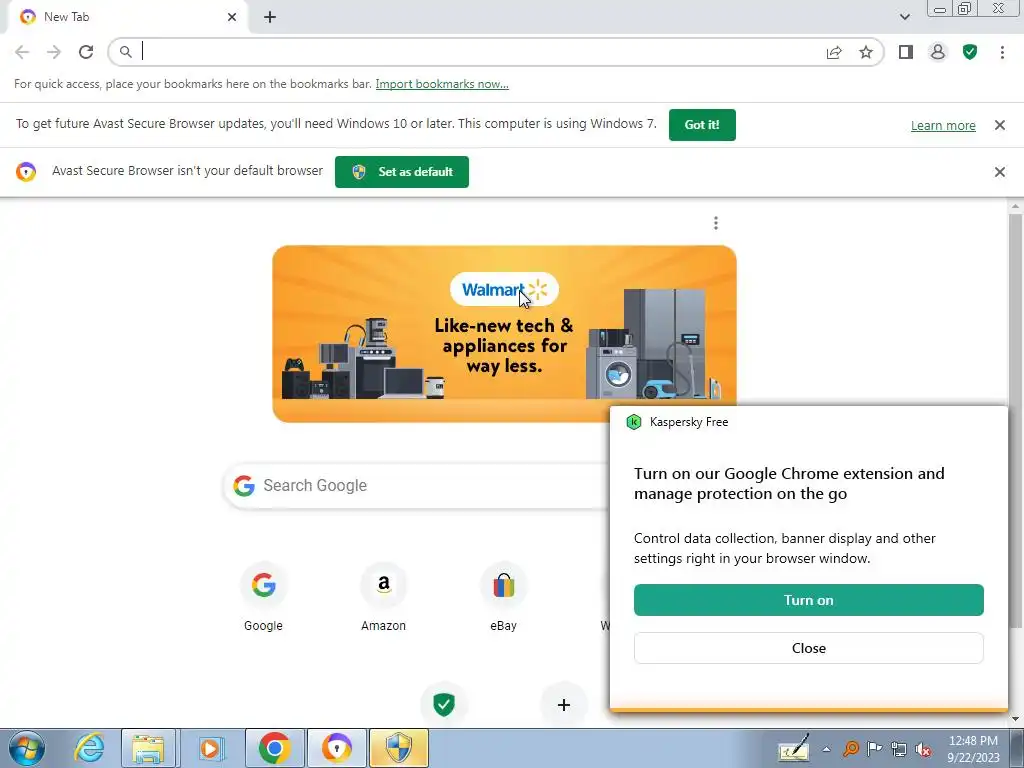Switch to Google Chrome in taskbar
The height and width of the screenshot is (768, 1024).
(x=274, y=748)
